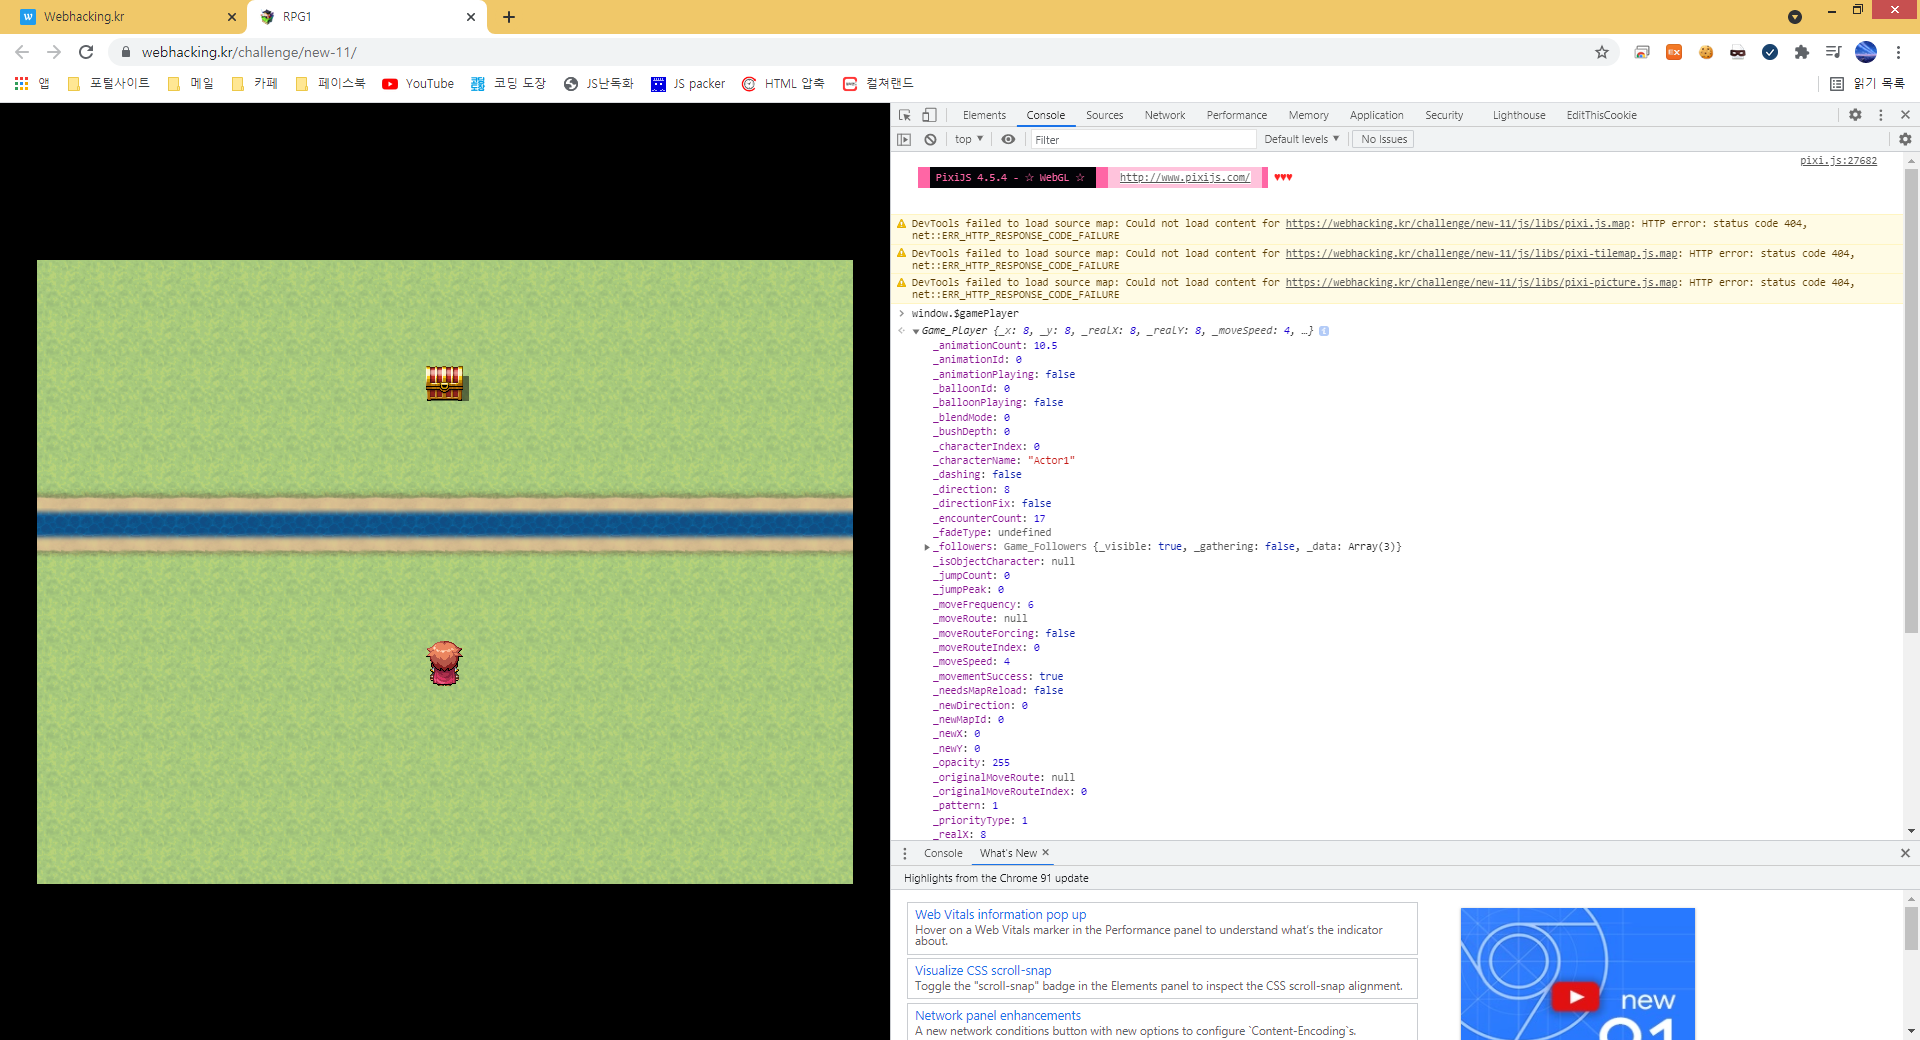Open the JS난독화 bookmark
The height and width of the screenshot is (1040, 1920).
599,84
